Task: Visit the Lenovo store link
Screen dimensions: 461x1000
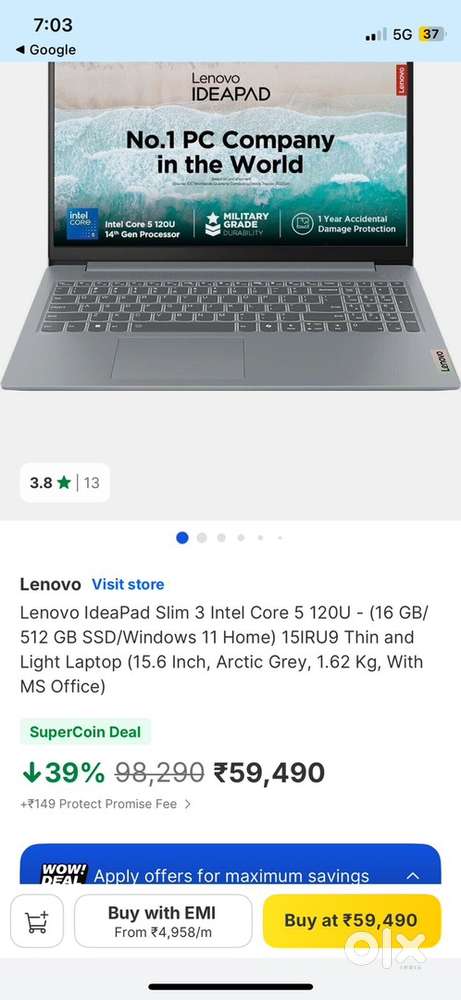Action: point(128,584)
